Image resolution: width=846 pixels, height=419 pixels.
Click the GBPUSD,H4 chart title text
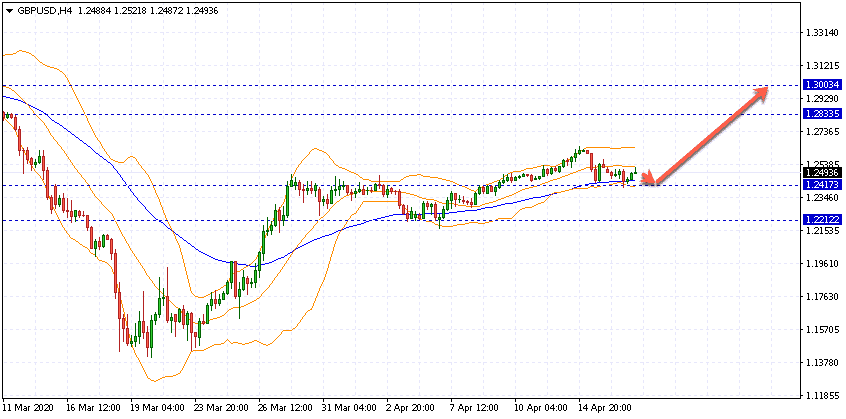coord(44,9)
